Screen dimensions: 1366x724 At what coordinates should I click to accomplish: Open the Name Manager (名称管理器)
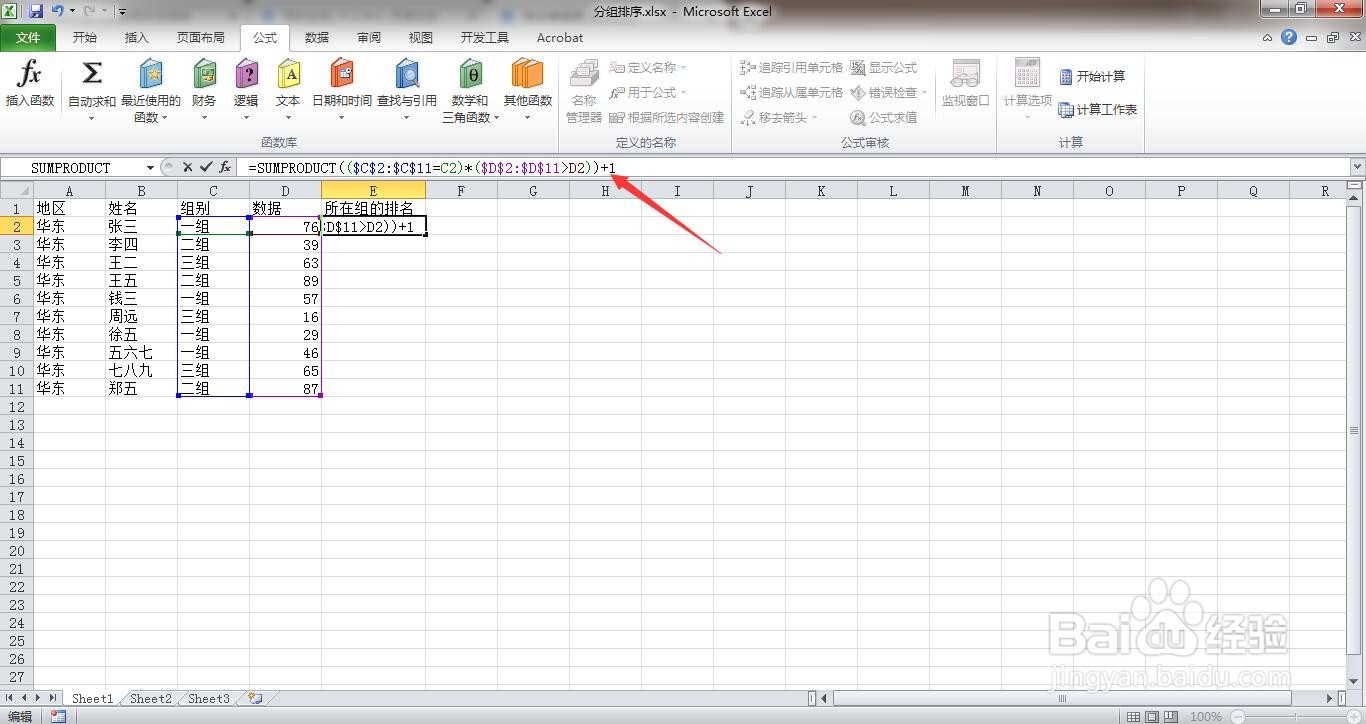coord(584,90)
